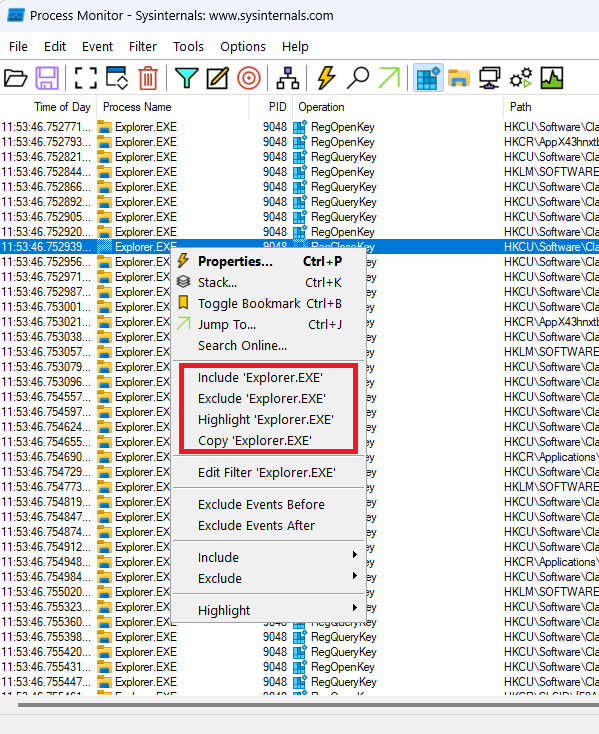Toggle Show Registry Activity icon
This screenshot has width=599, height=734.
pyautogui.click(x=428, y=78)
